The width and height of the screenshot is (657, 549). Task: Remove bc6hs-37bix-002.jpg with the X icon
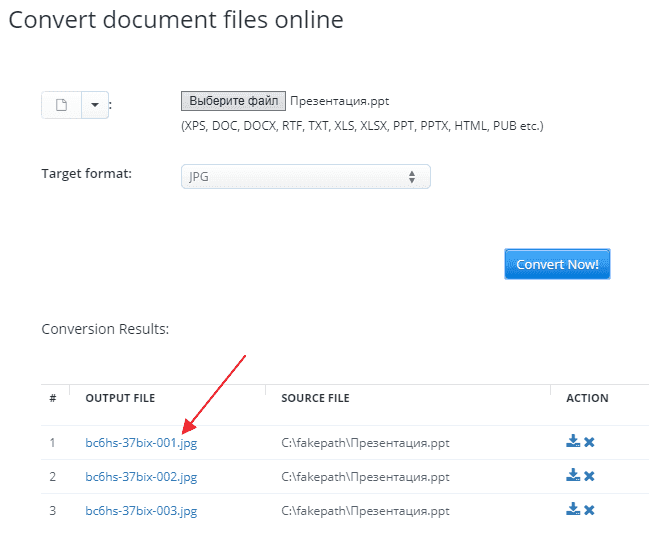point(589,476)
